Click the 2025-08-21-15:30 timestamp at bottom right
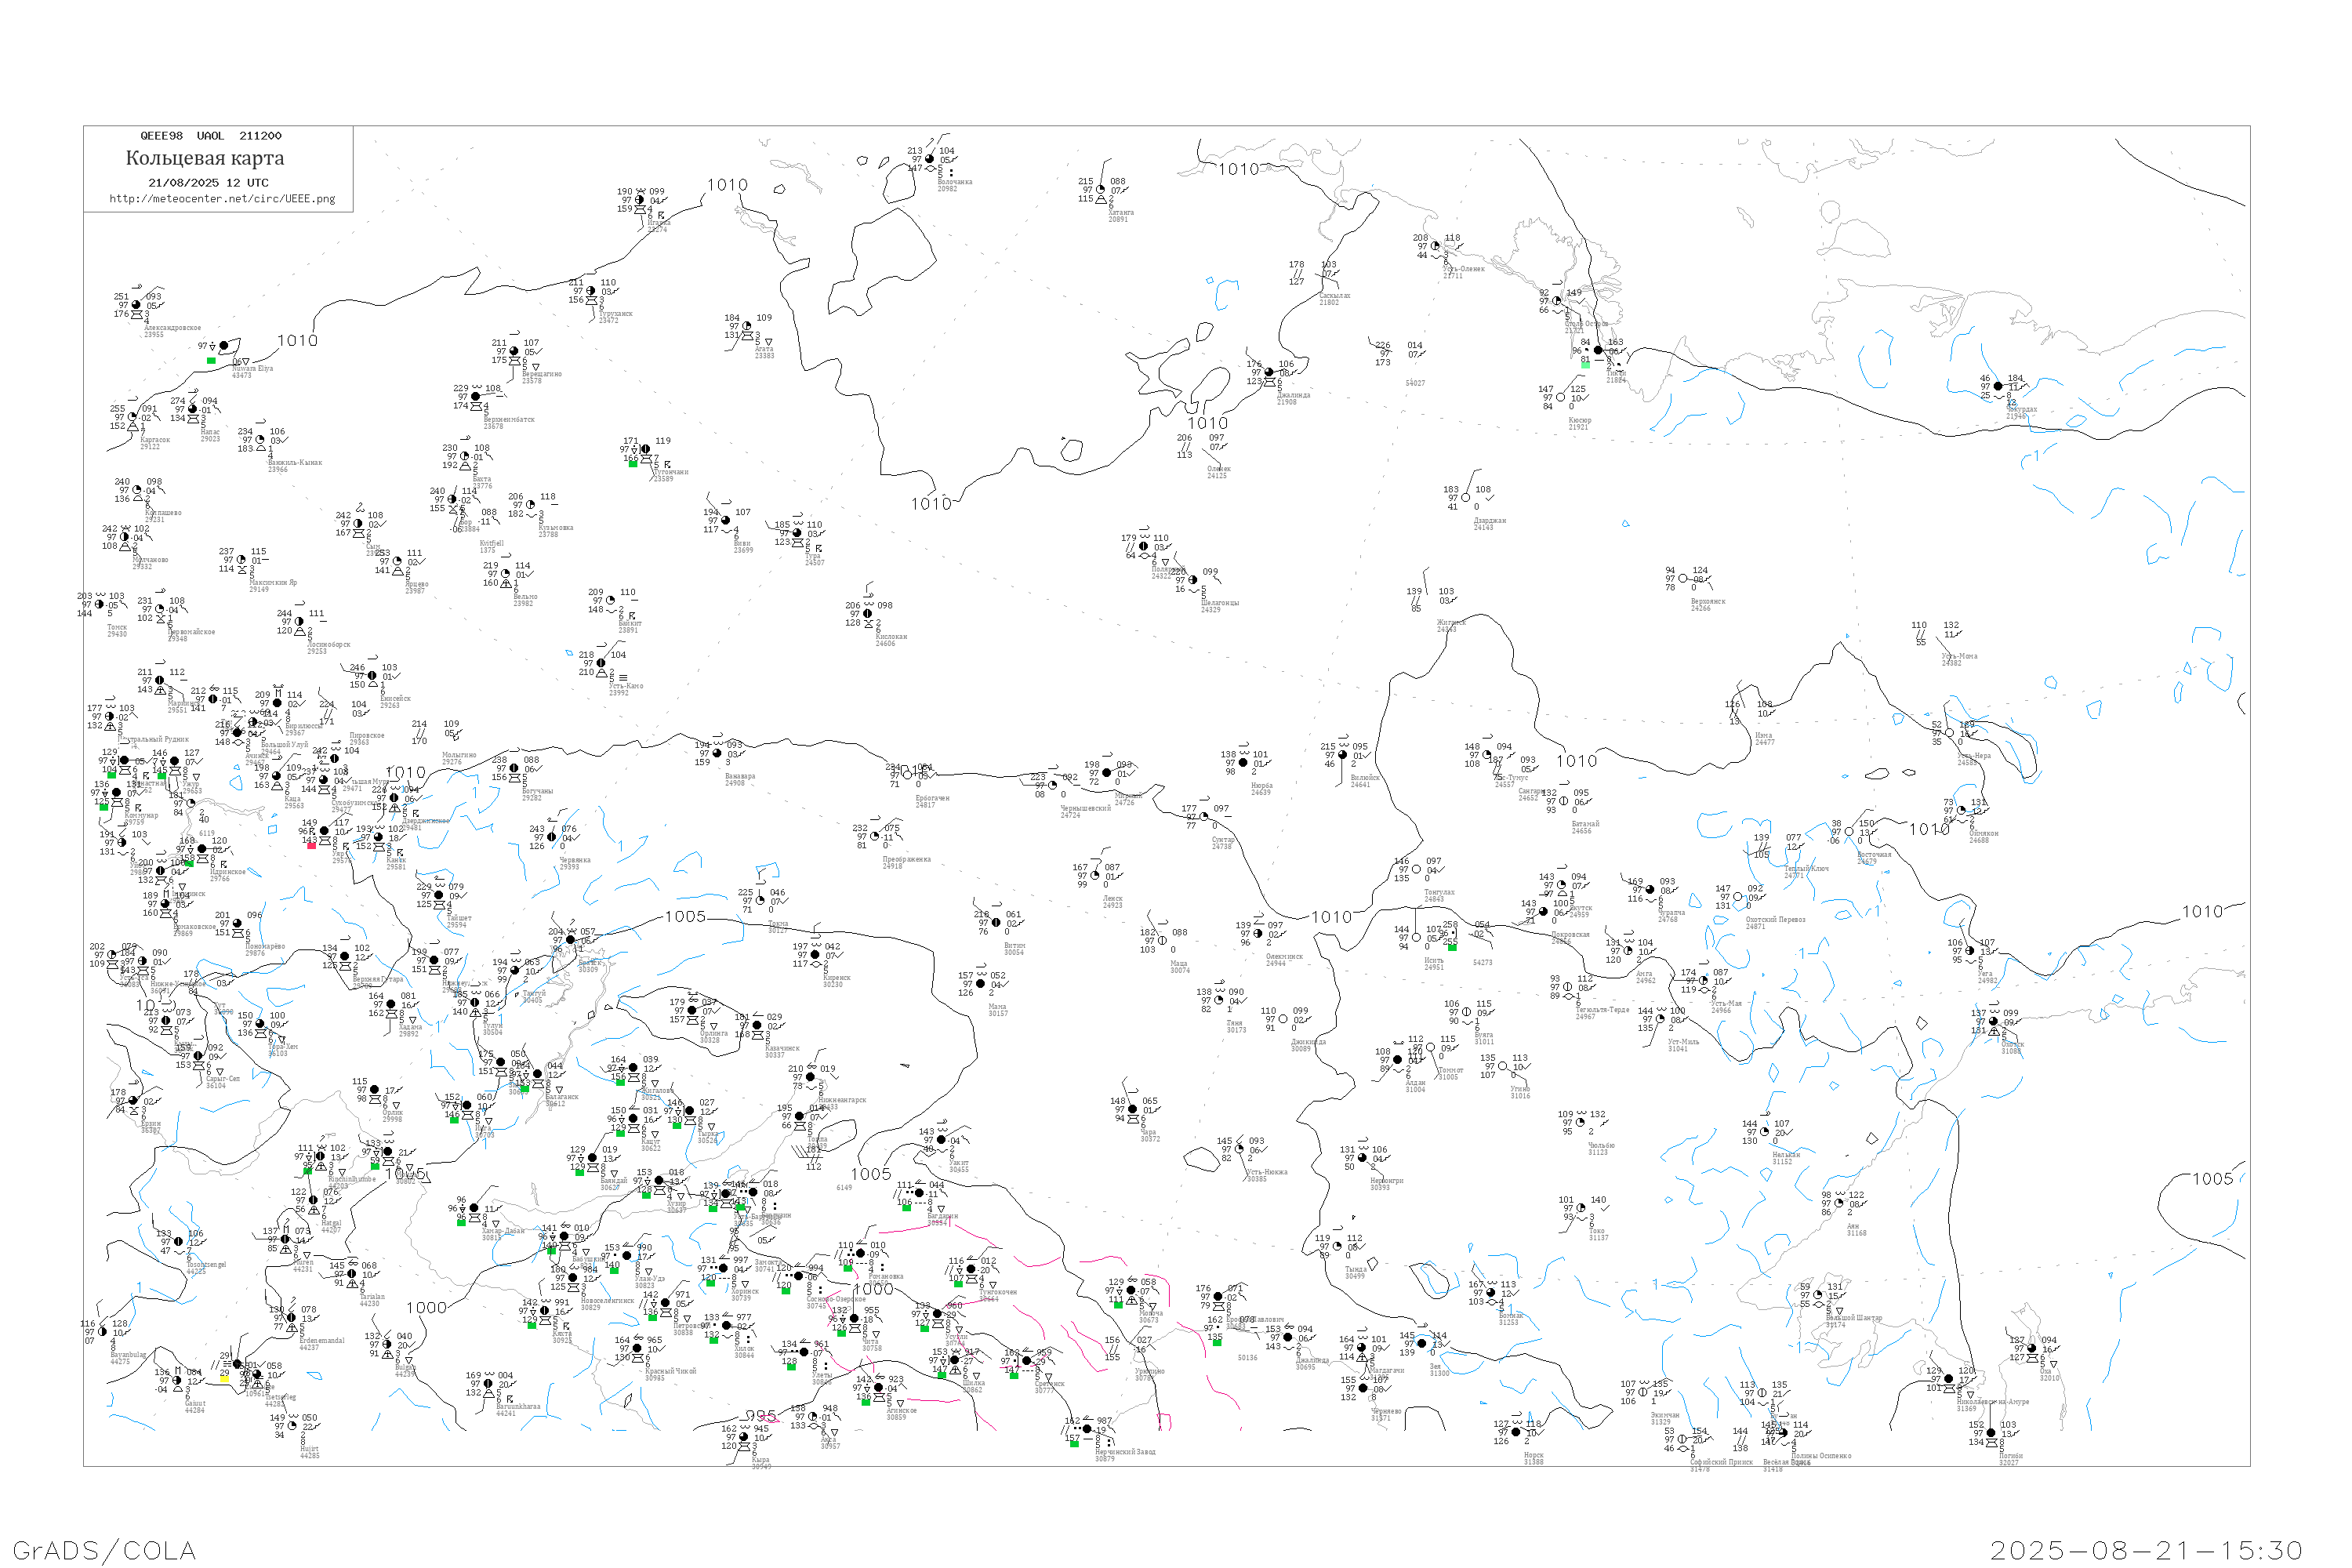Image resolution: width=2352 pixels, height=1568 pixels. [2146, 1550]
